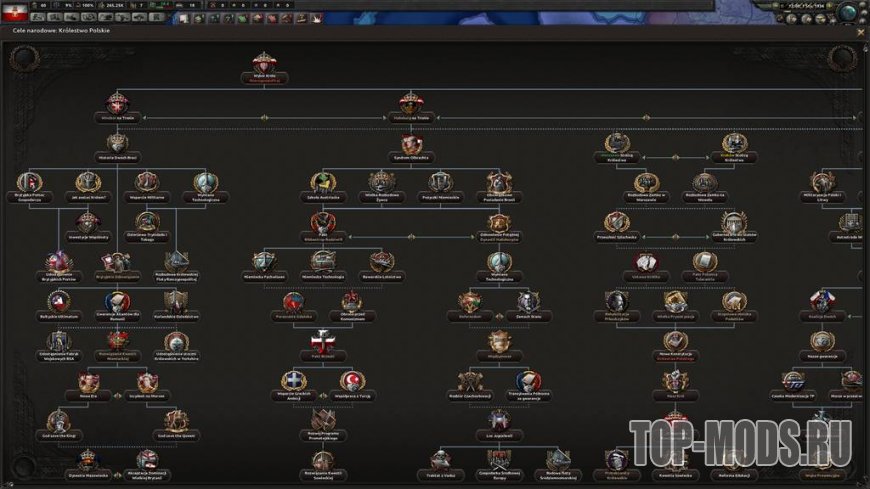
Task: Choose the Reforma Edukacji focus
Action: pyautogui.click(x=736, y=460)
